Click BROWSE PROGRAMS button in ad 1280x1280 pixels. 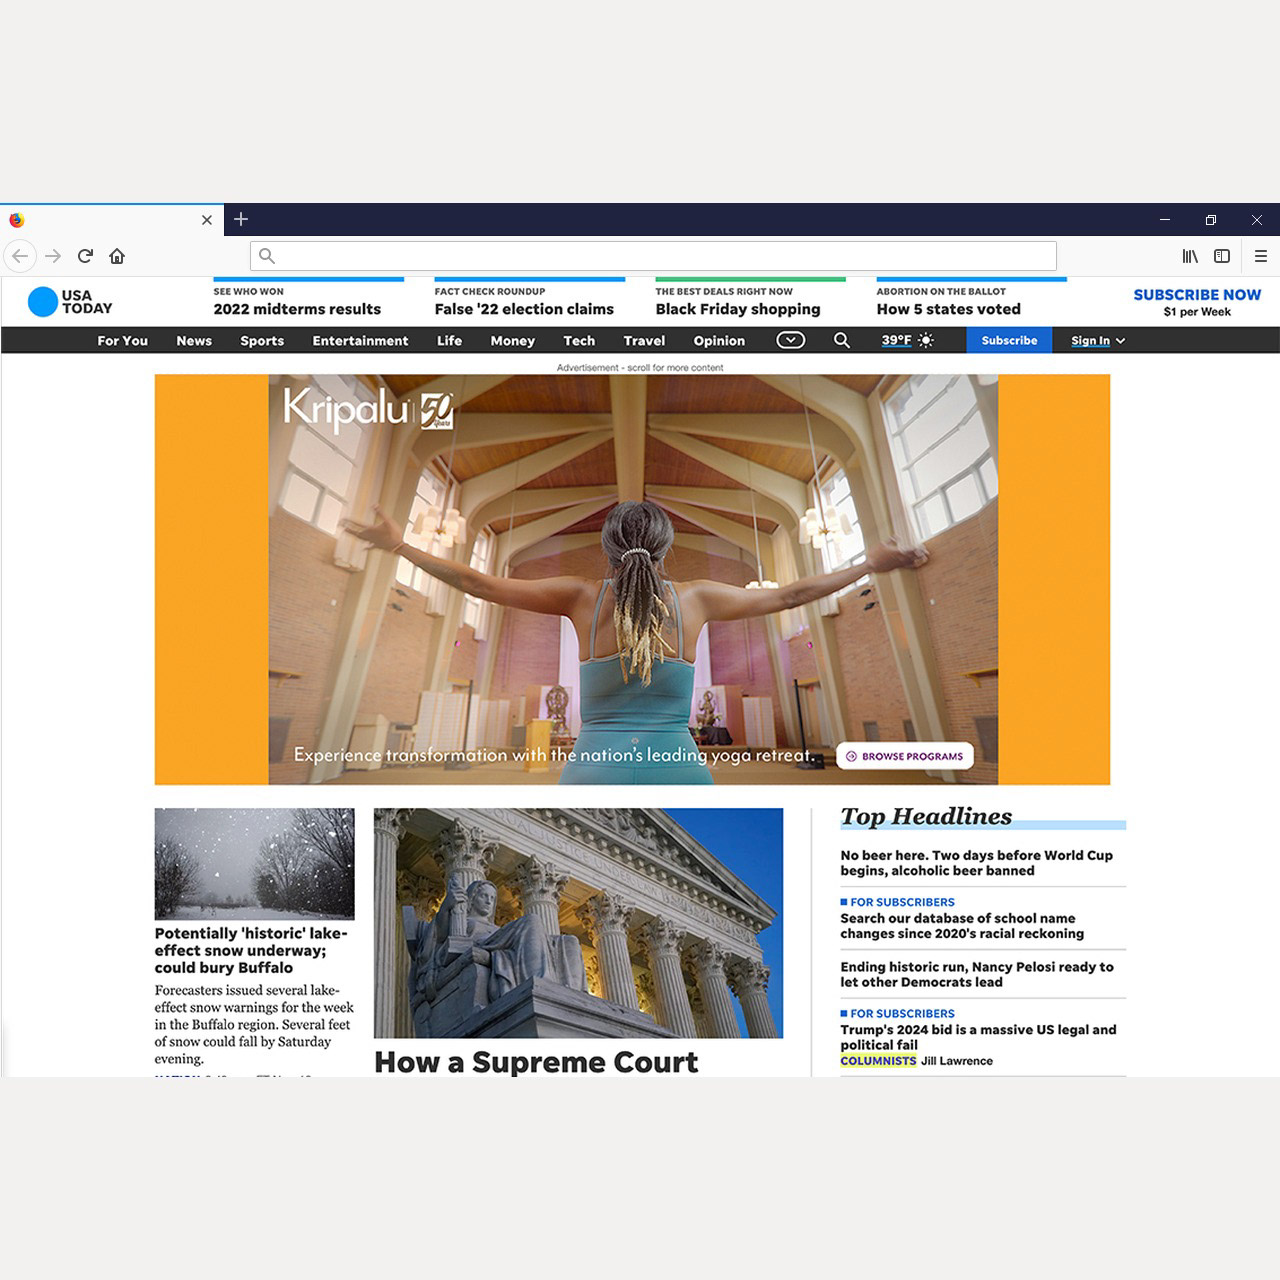(904, 756)
